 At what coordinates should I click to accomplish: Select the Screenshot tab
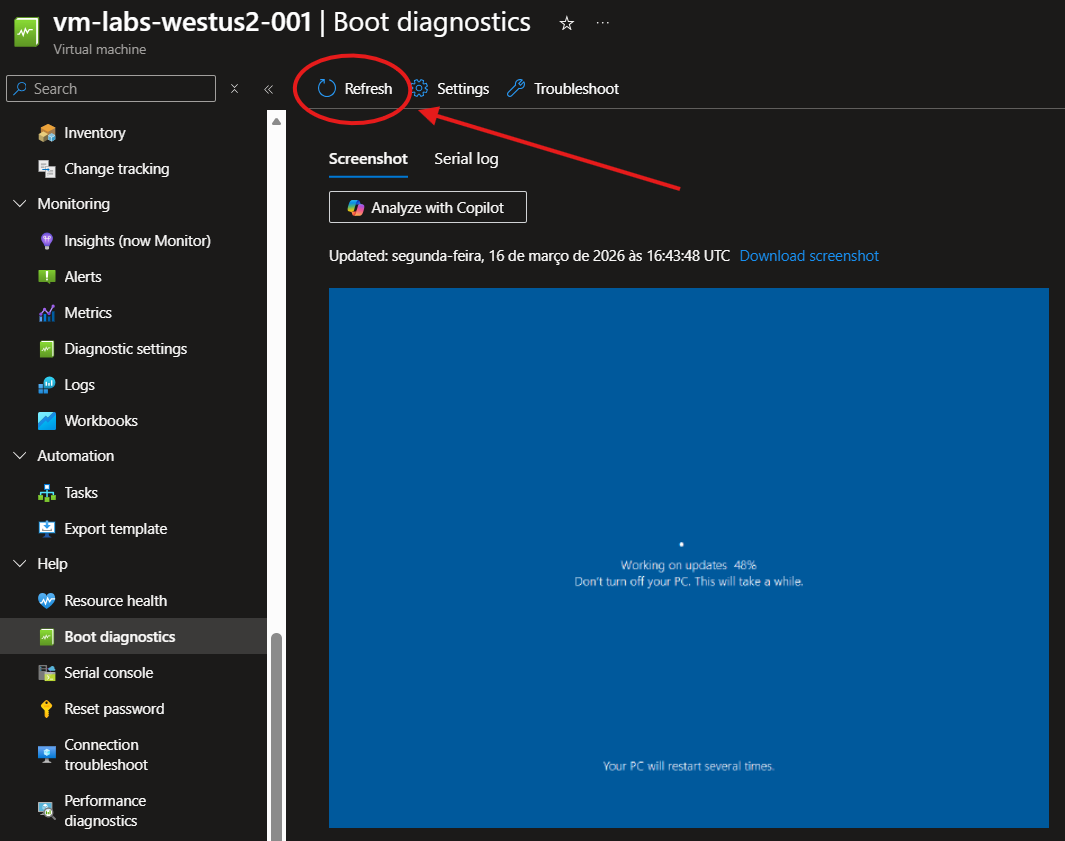click(x=368, y=159)
